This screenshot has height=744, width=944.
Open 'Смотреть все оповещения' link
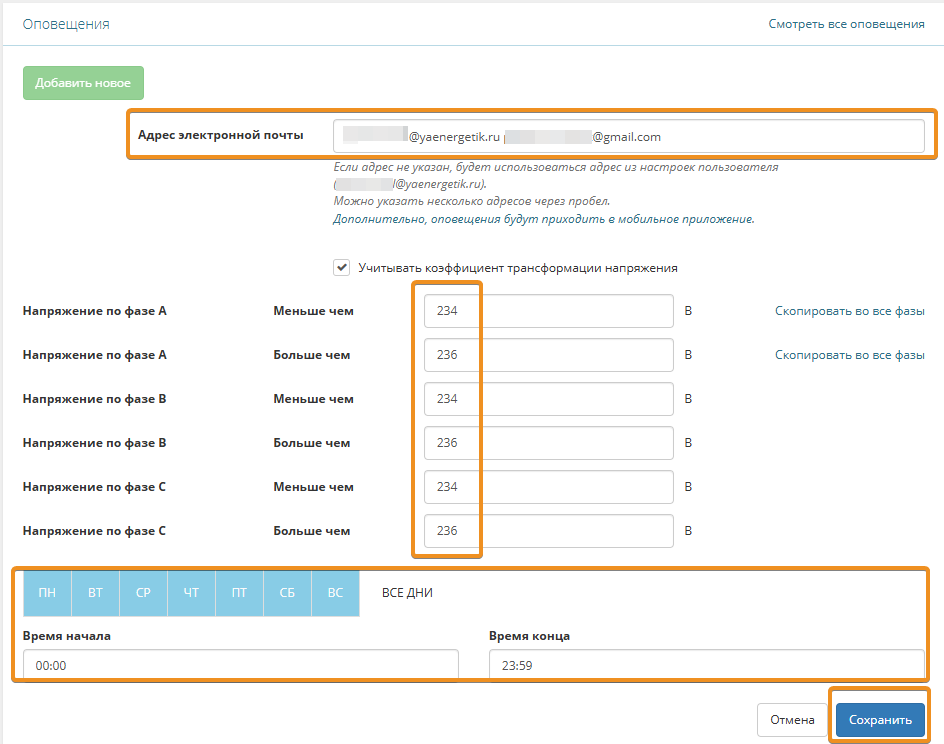click(846, 24)
